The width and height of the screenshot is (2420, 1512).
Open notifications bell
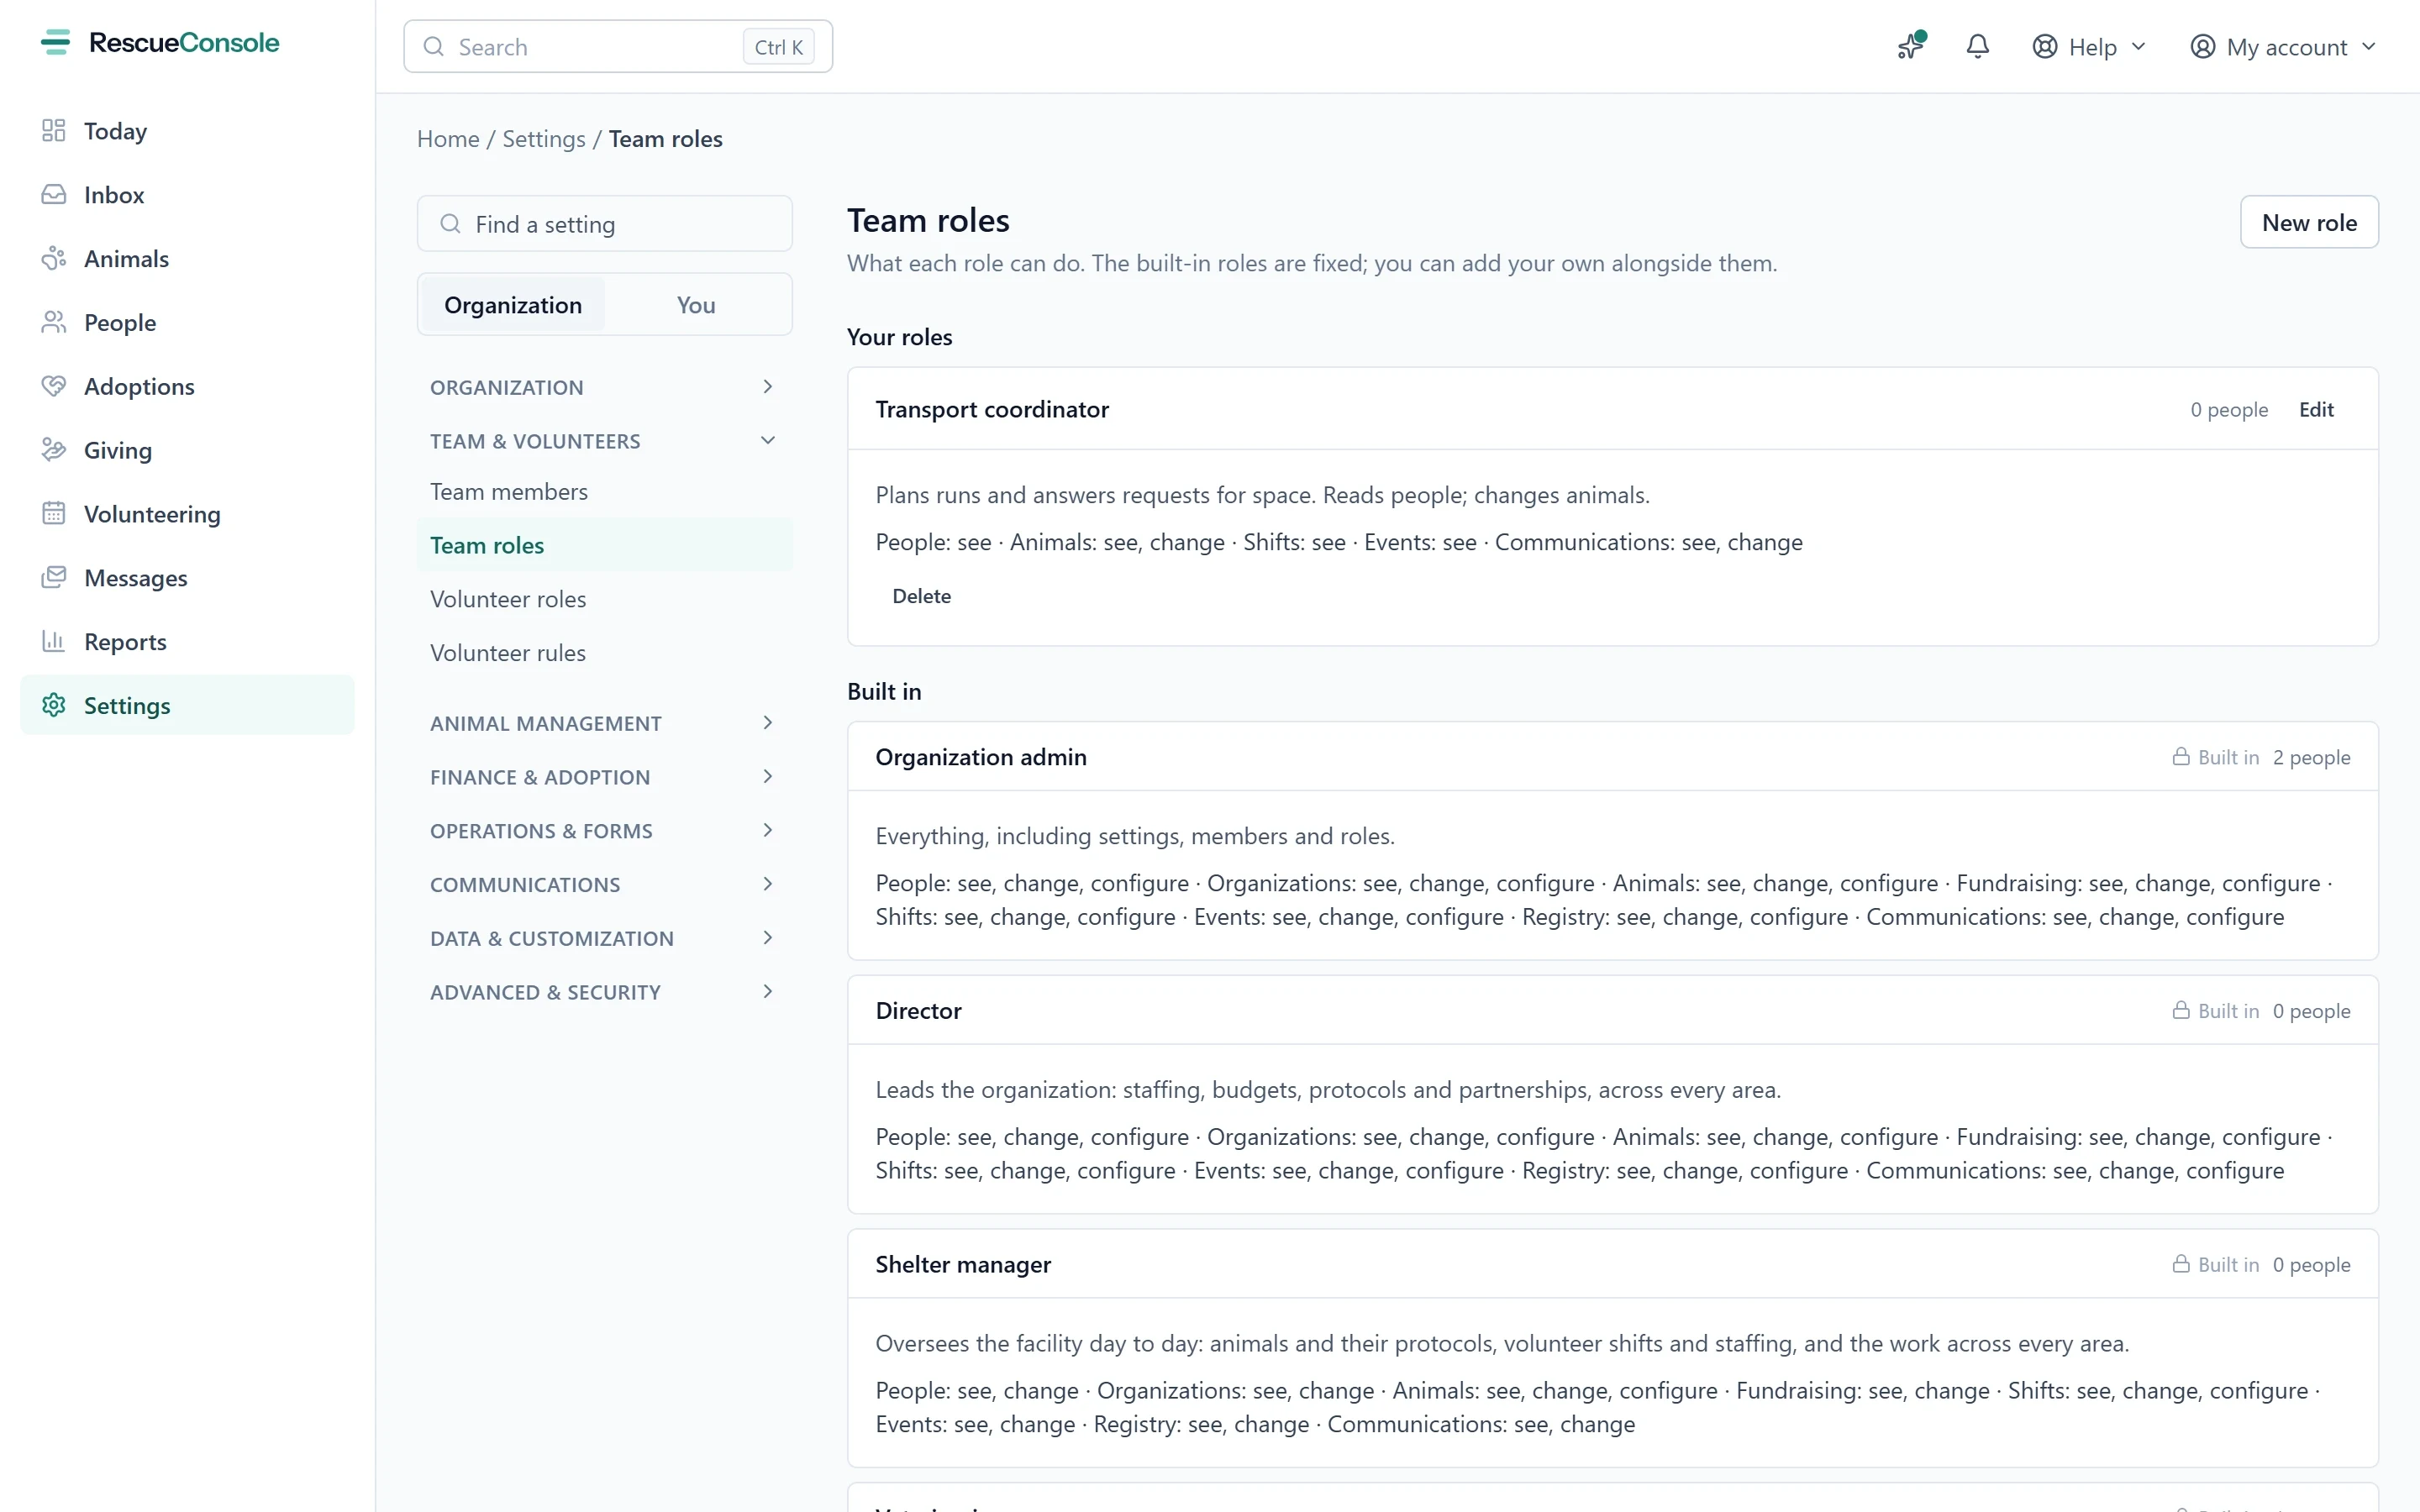point(1977,46)
